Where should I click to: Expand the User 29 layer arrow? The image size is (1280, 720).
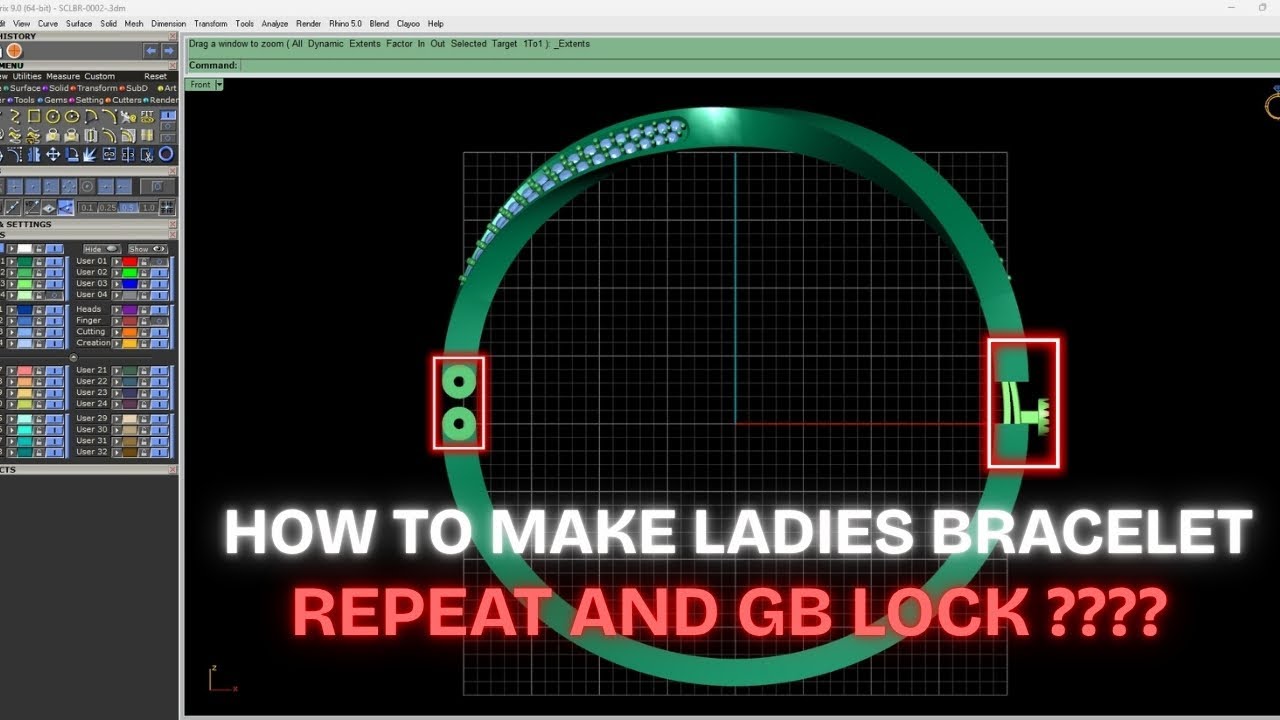[x=117, y=418]
